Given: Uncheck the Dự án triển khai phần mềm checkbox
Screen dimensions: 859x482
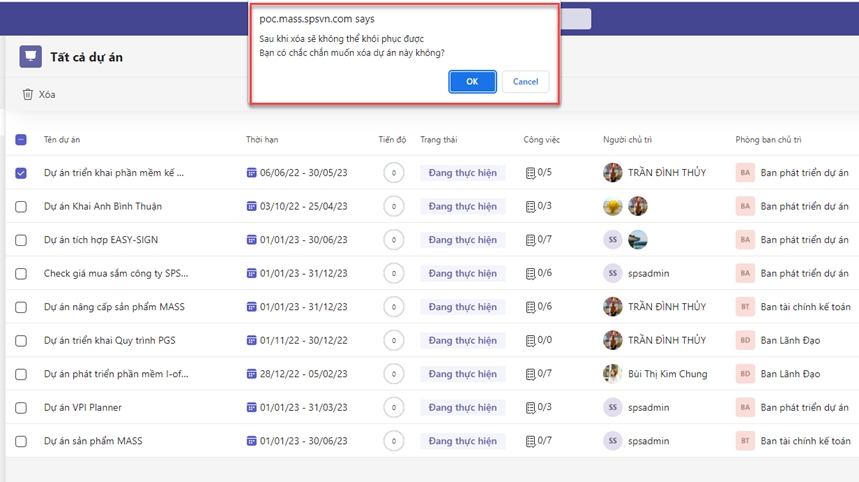Looking at the screenshot, I should click(x=21, y=173).
